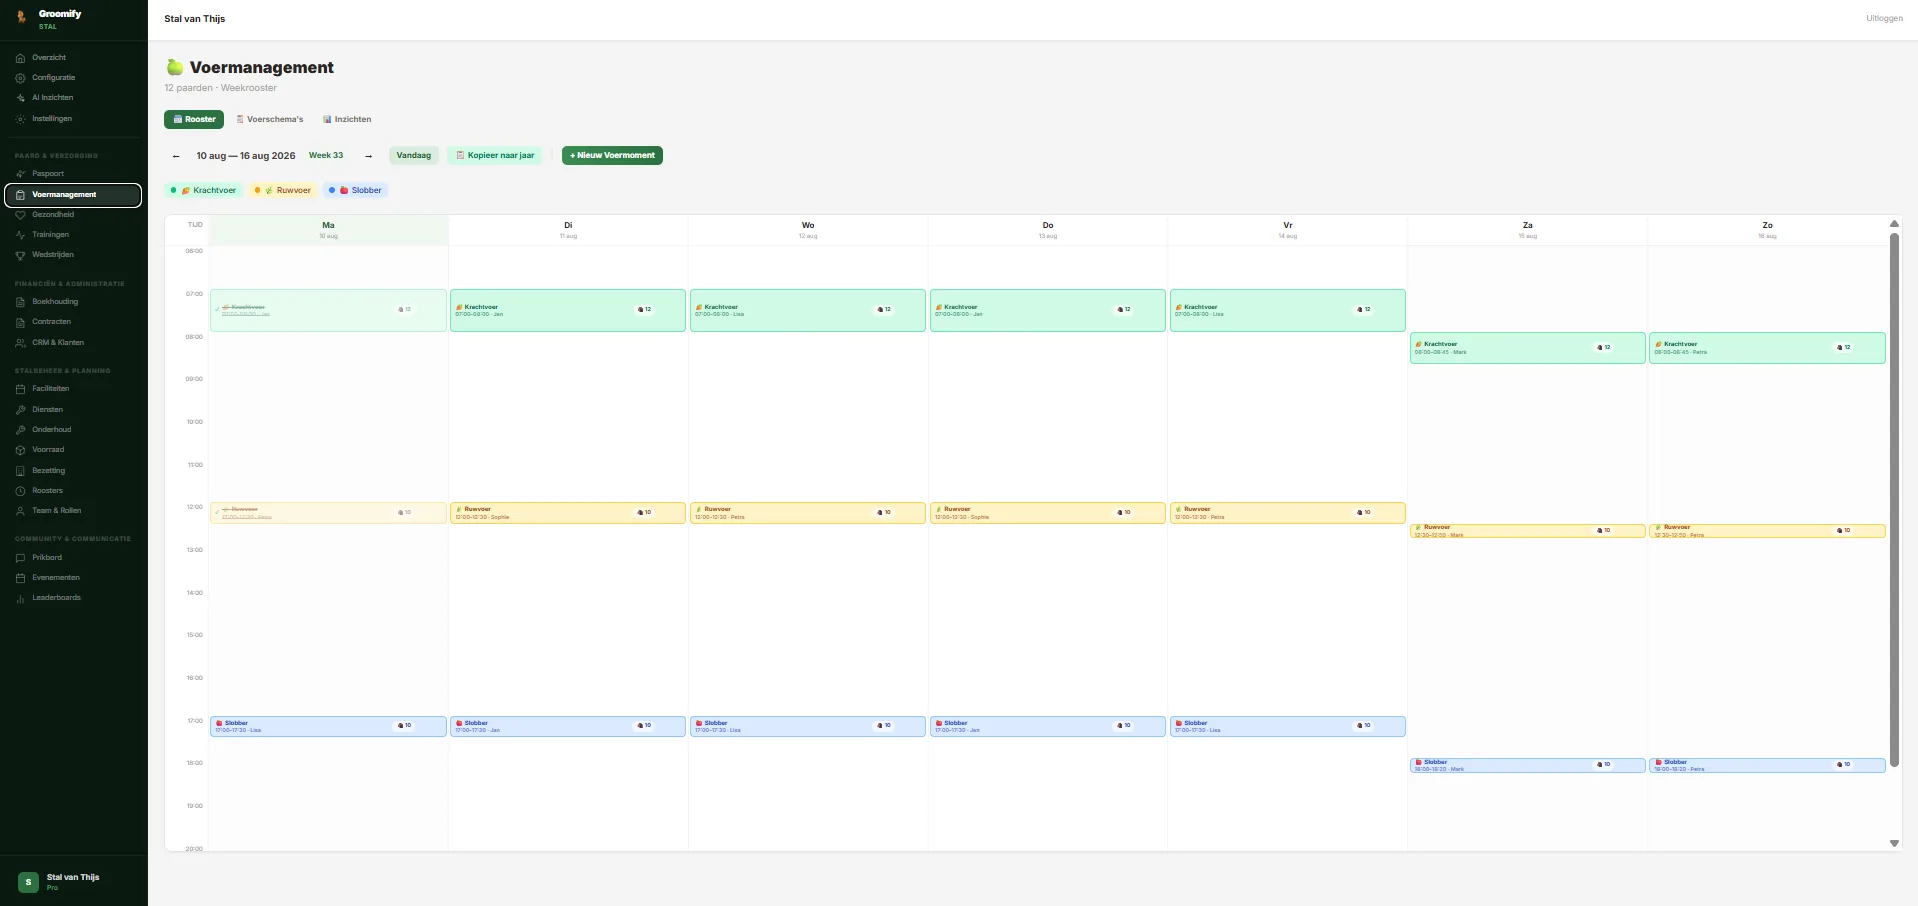1918x906 pixels.
Task: Click Kopieer naar jaar button
Action: click(x=495, y=155)
